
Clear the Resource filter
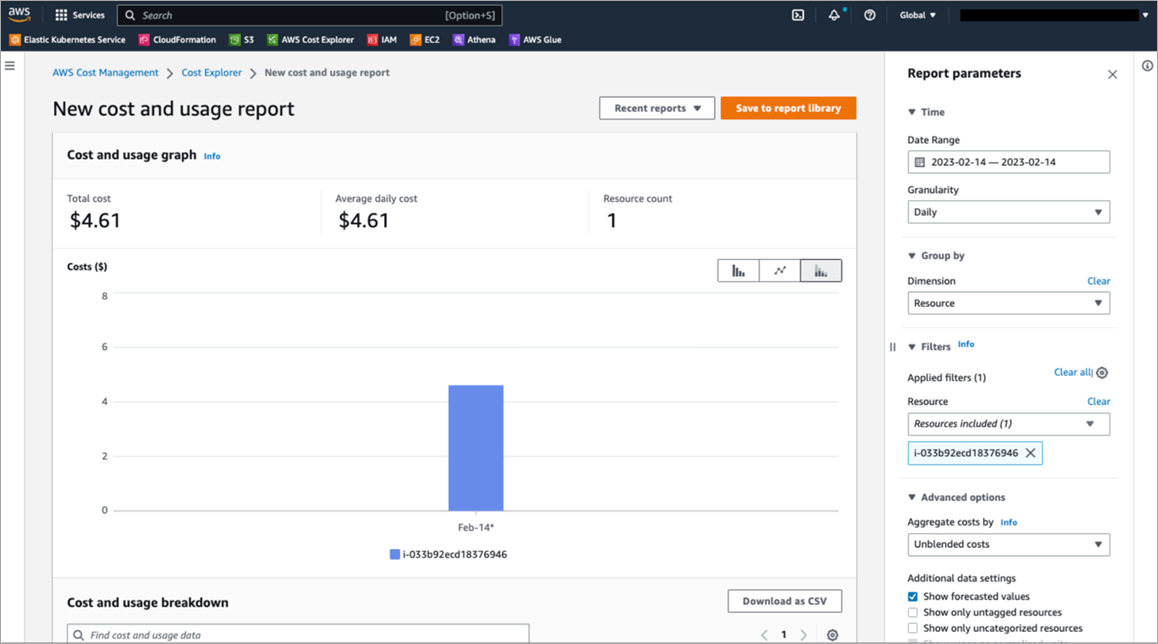tap(1098, 402)
